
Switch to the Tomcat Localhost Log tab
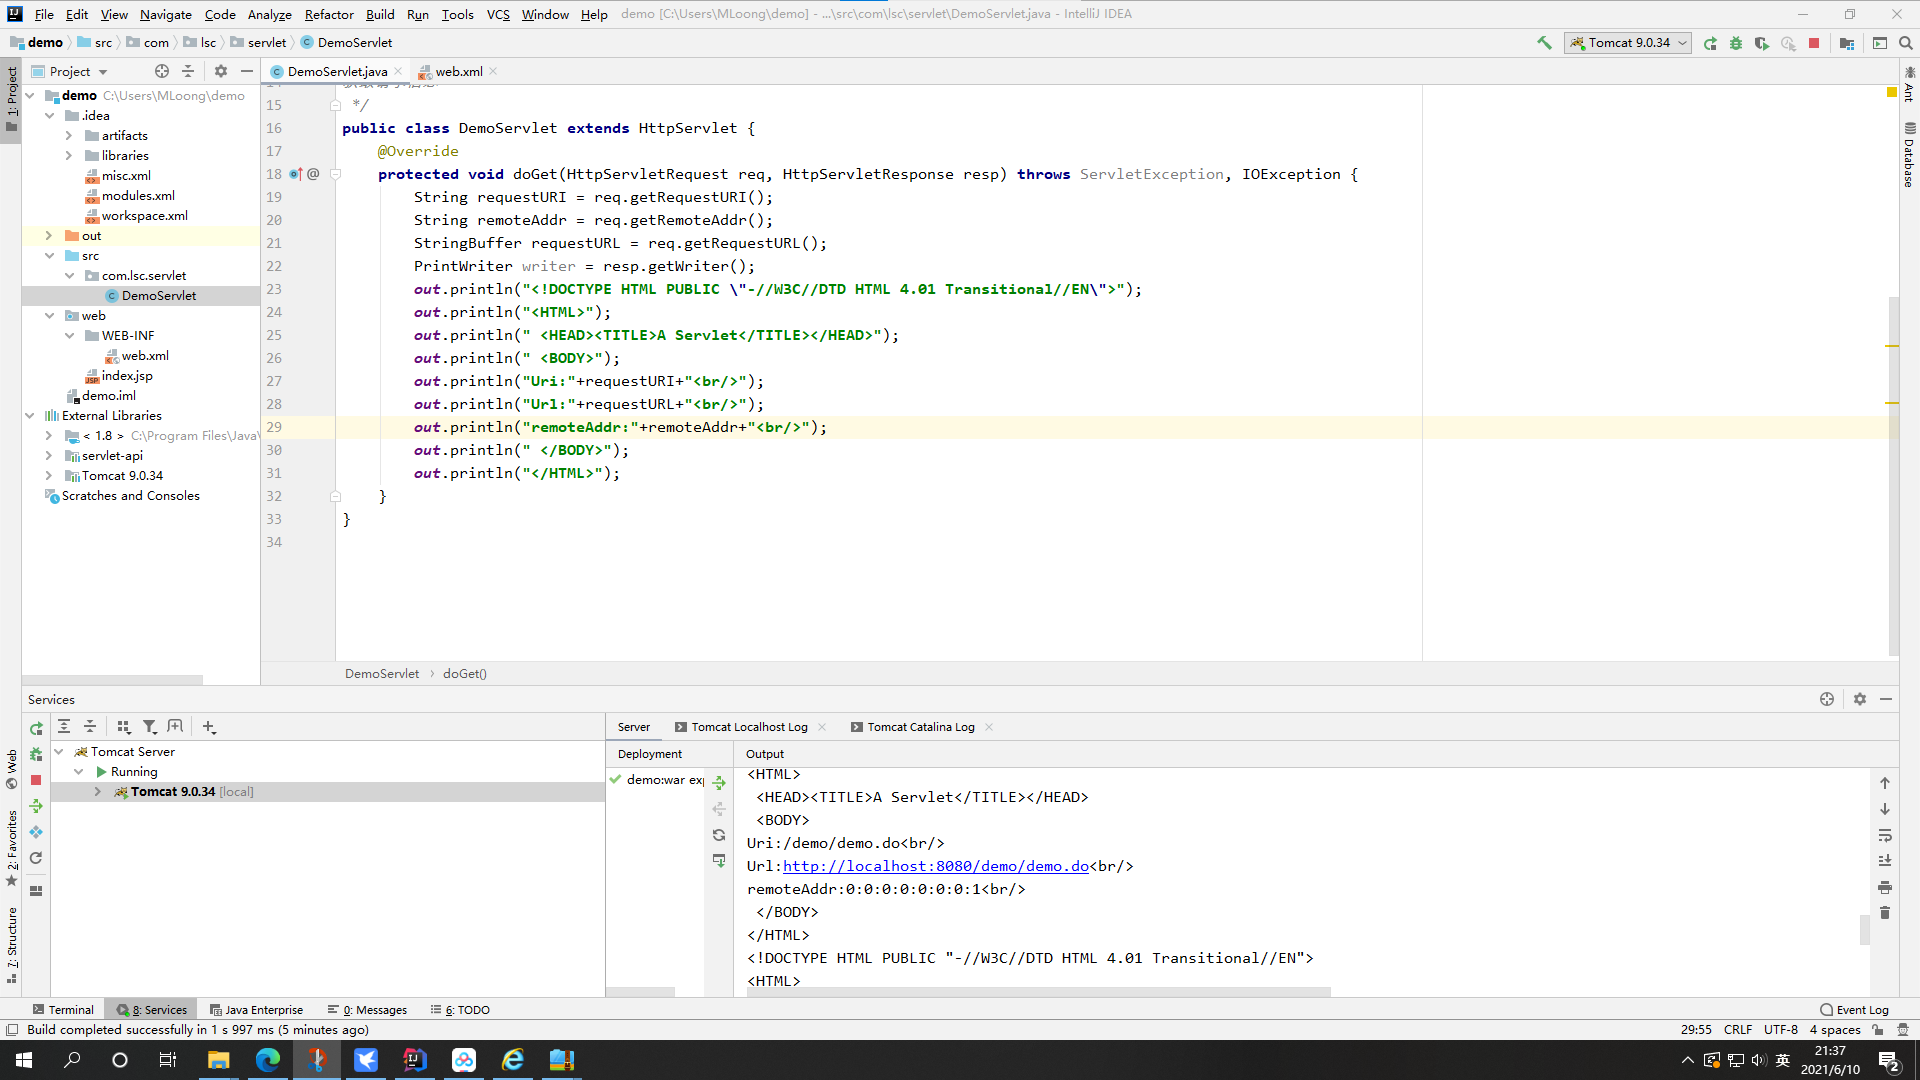749,727
